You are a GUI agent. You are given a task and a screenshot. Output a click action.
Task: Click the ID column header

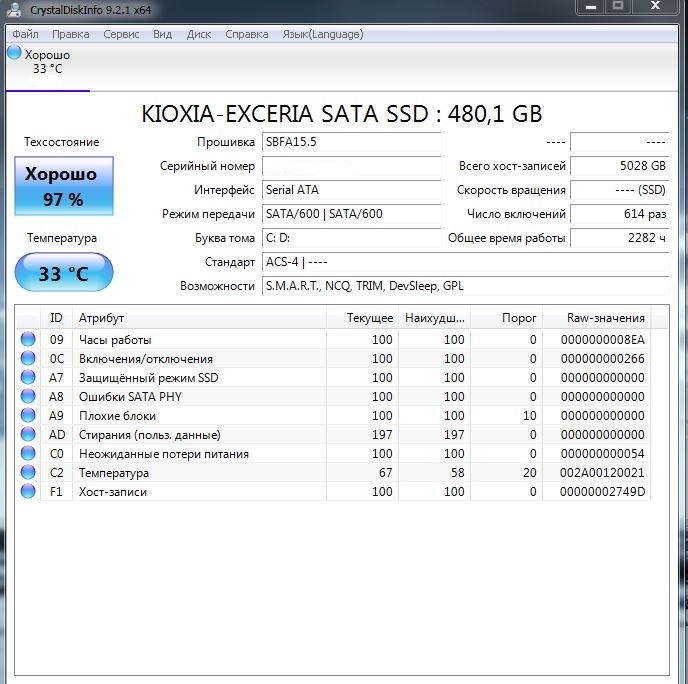point(56,318)
